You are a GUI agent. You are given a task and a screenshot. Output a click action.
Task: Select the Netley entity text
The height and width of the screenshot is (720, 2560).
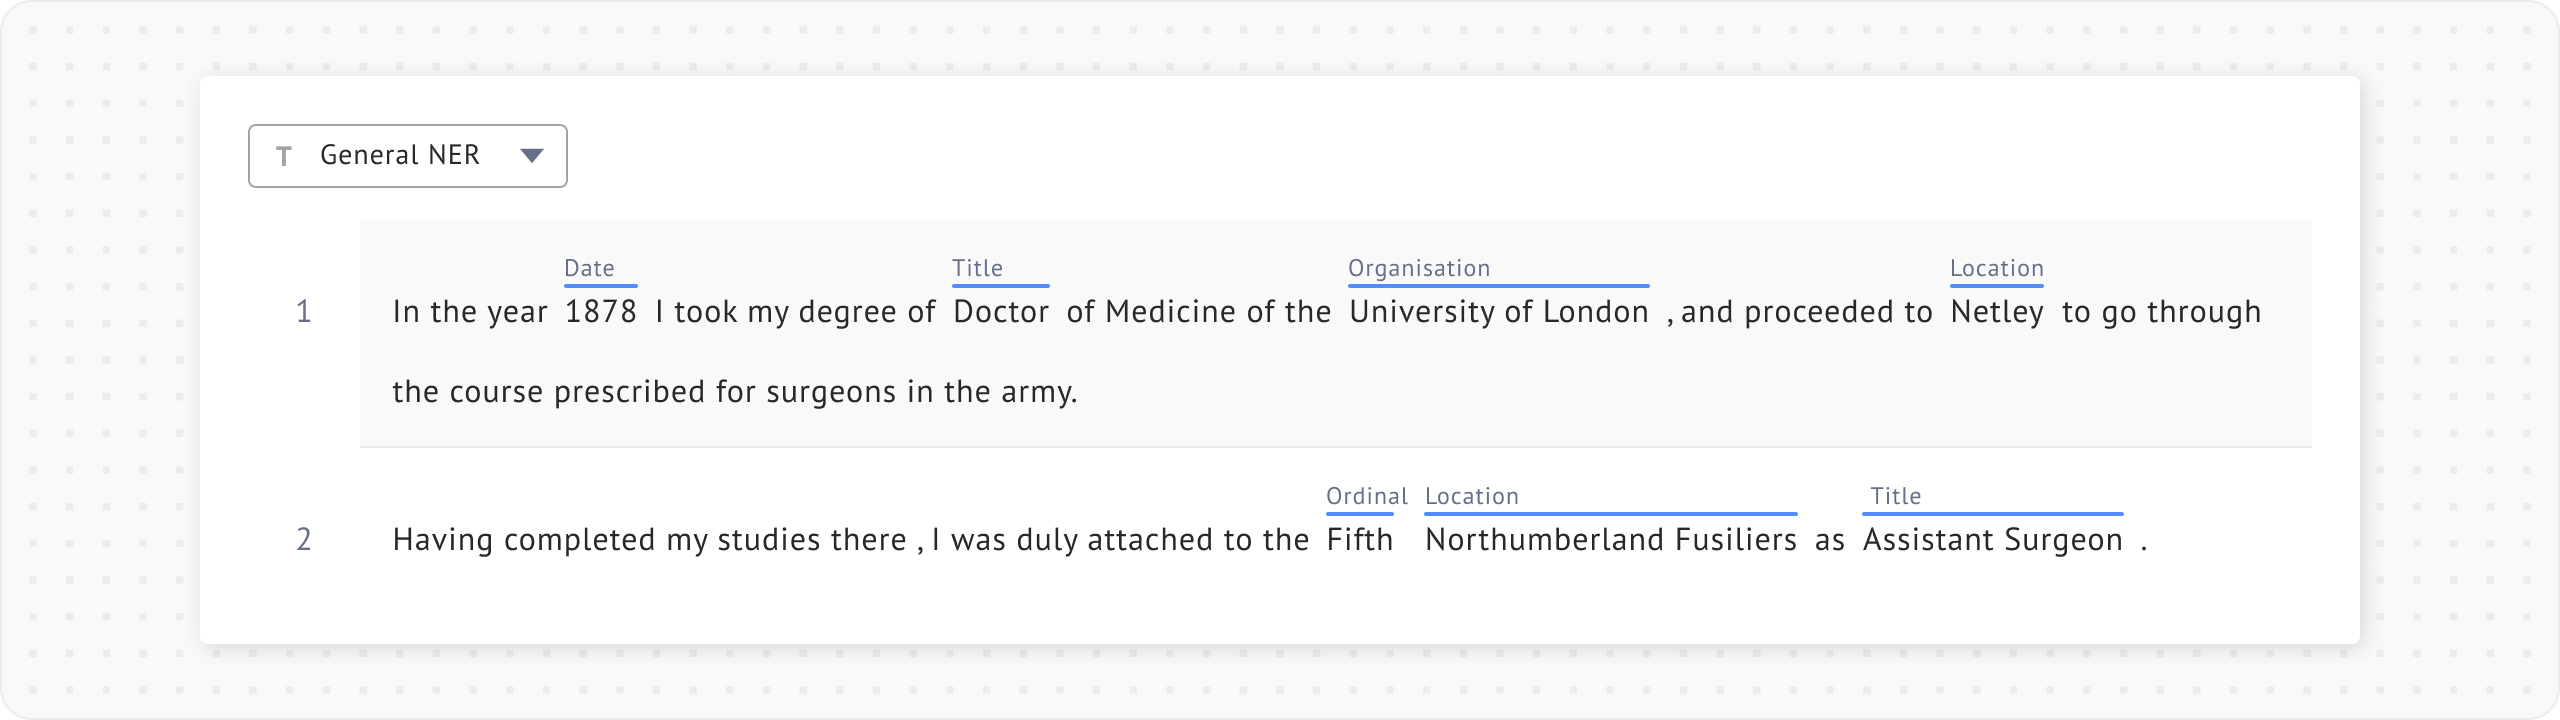[x=1997, y=312]
